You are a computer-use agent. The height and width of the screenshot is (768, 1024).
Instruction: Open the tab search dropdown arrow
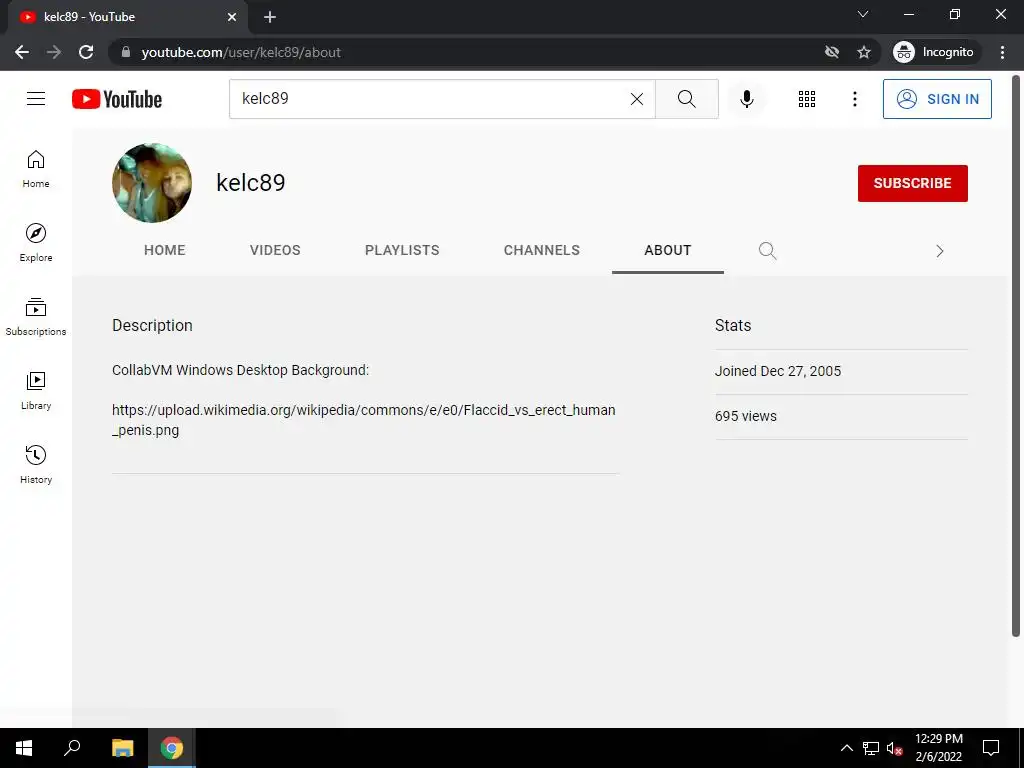(x=863, y=14)
